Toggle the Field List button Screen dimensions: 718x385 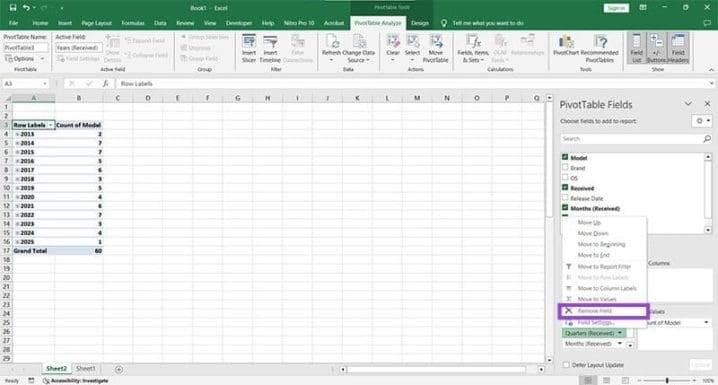pyautogui.click(x=636, y=48)
